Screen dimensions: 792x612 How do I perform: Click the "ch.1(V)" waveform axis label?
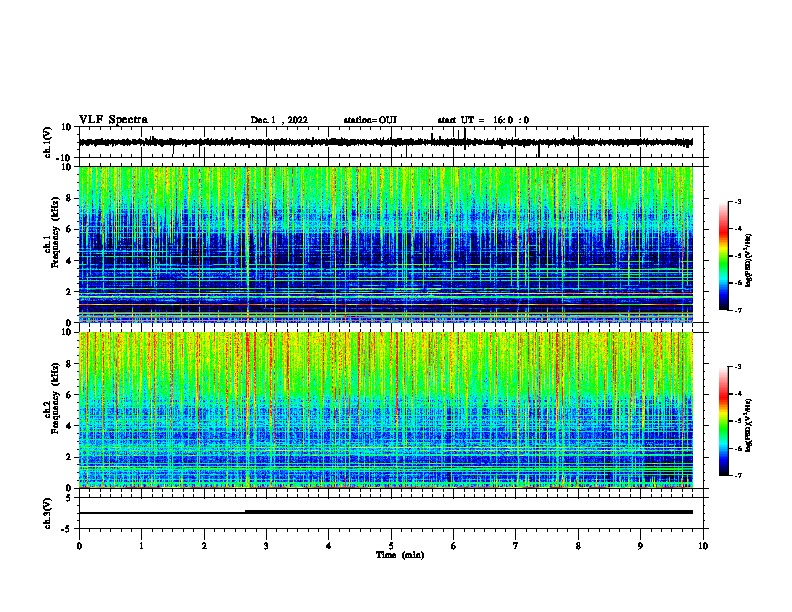point(48,142)
